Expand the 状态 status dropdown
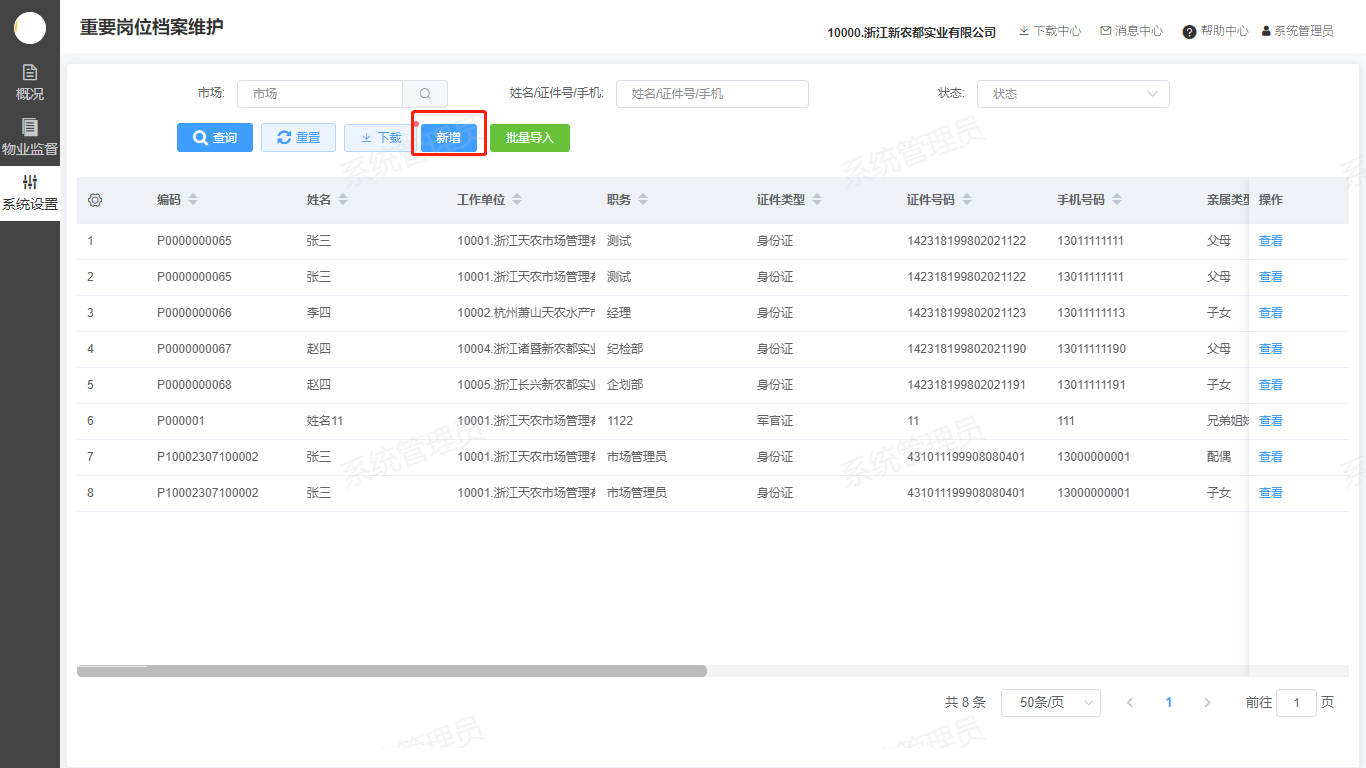This screenshot has height=768, width=1366. [1073, 94]
